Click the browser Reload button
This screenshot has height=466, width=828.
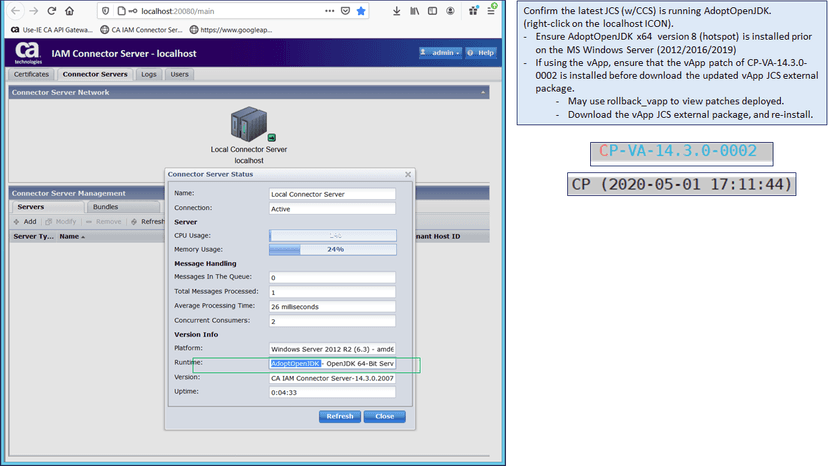click(53, 11)
